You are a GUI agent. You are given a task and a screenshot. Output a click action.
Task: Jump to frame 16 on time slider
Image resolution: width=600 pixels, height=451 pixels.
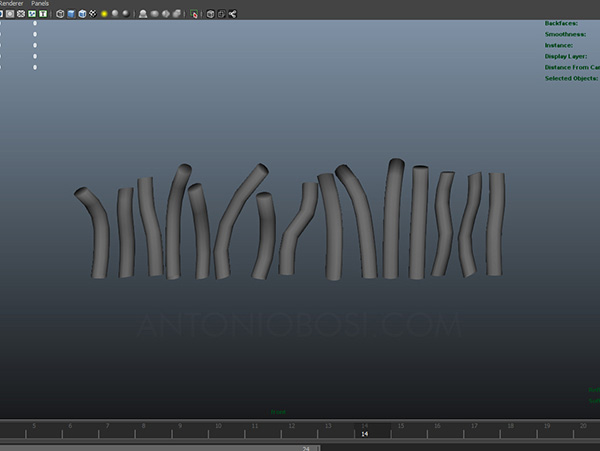tap(437, 426)
